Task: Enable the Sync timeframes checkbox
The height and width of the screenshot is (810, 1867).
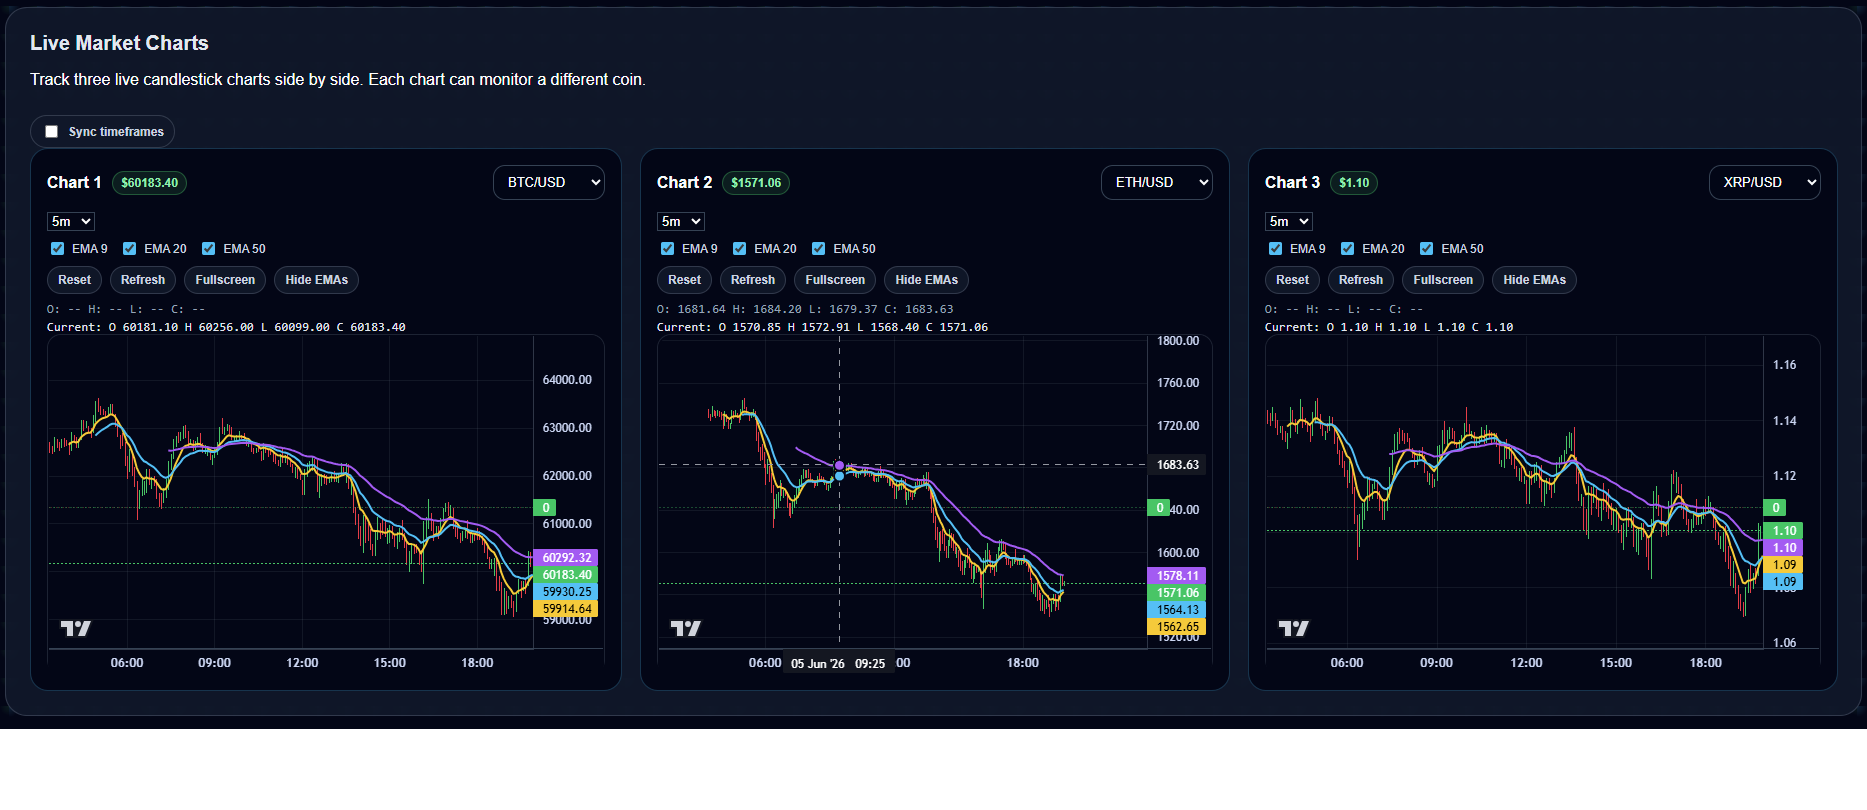Action: (x=52, y=132)
